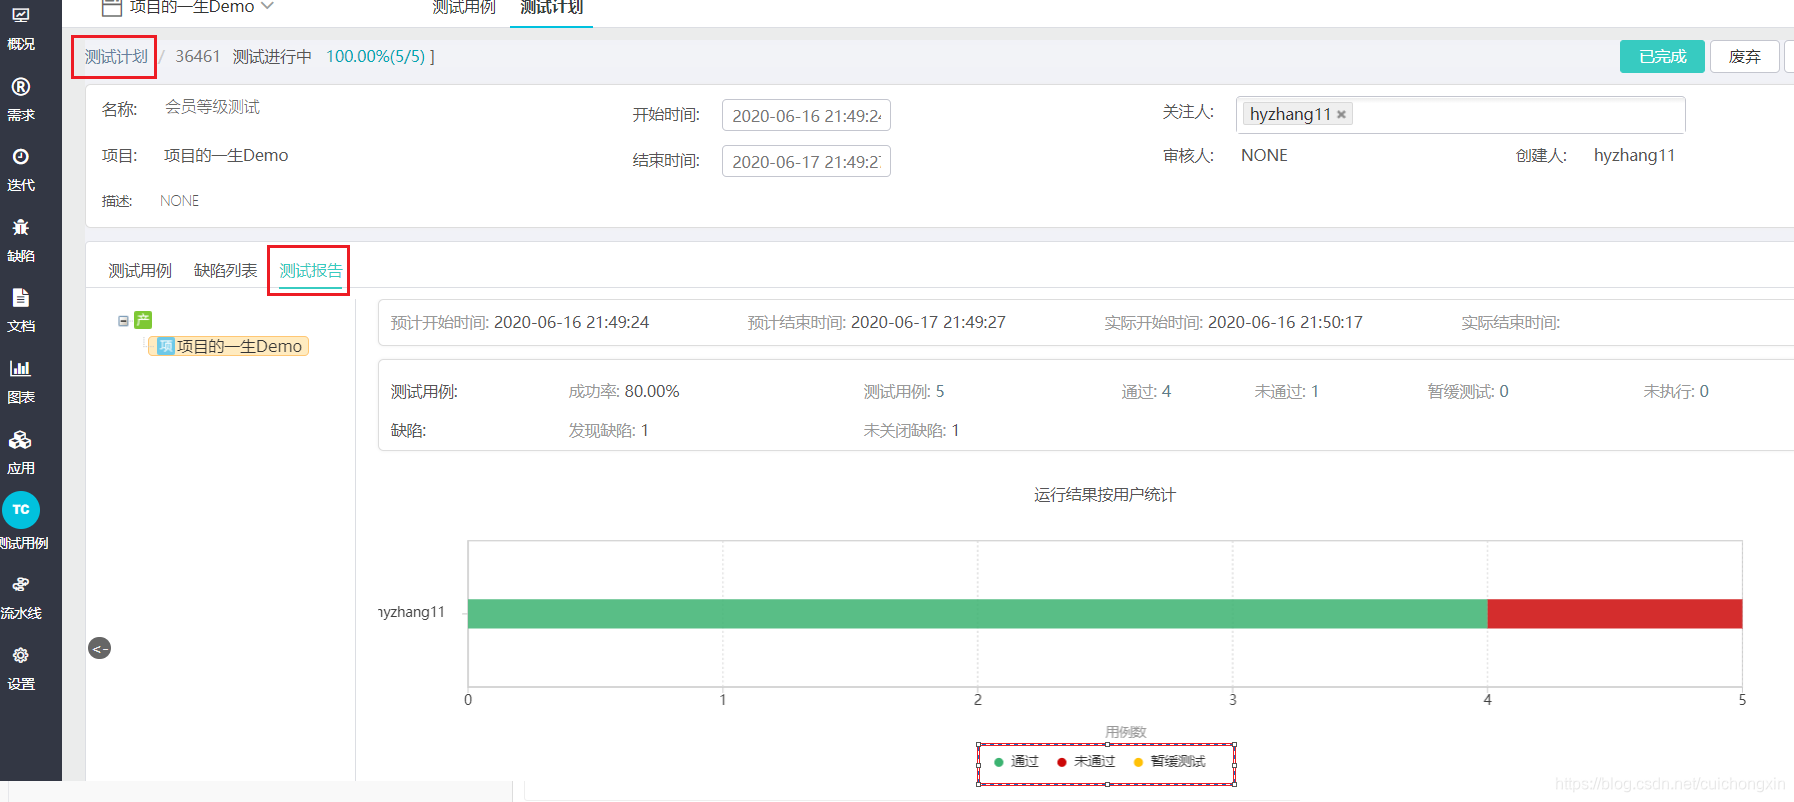Click the creator name hyzhang11

[1634, 155]
